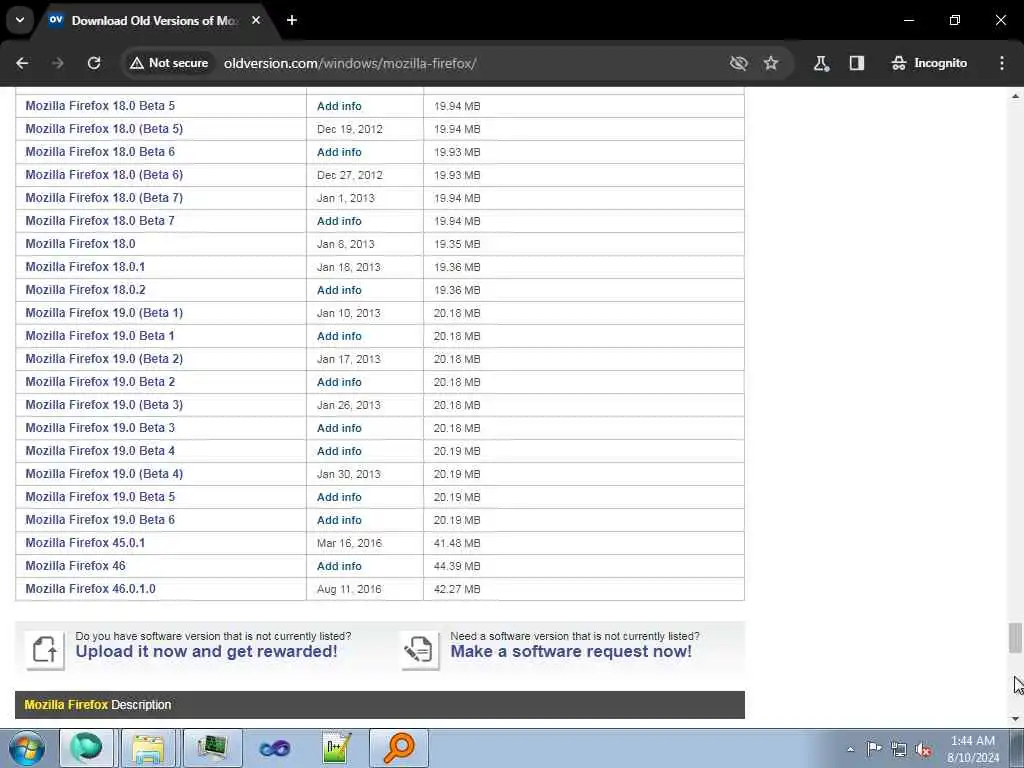This screenshot has width=1024, height=768.
Task: Open Mozilla Firefox 45.0.1 link
Action: click(x=85, y=543)
